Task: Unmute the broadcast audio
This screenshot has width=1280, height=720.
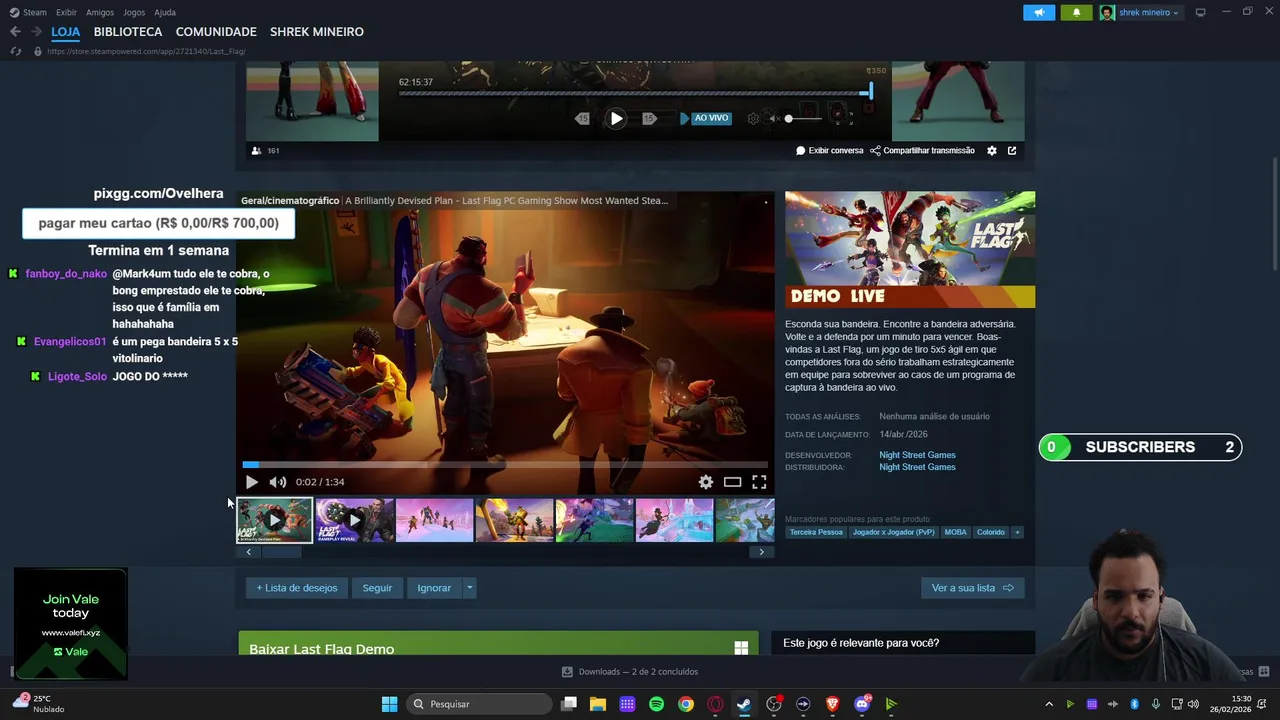Action: tap(773, 118)
